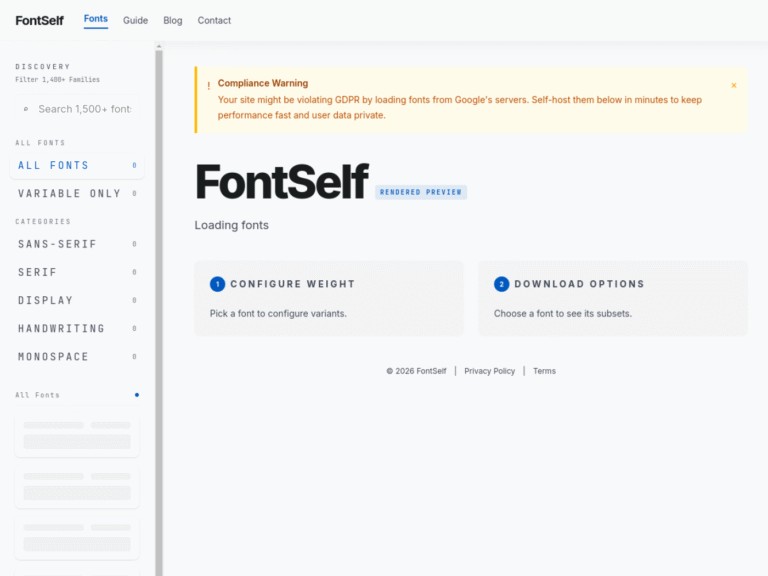Click 'Pick a font to configure variants.'

tap(278, 313)
